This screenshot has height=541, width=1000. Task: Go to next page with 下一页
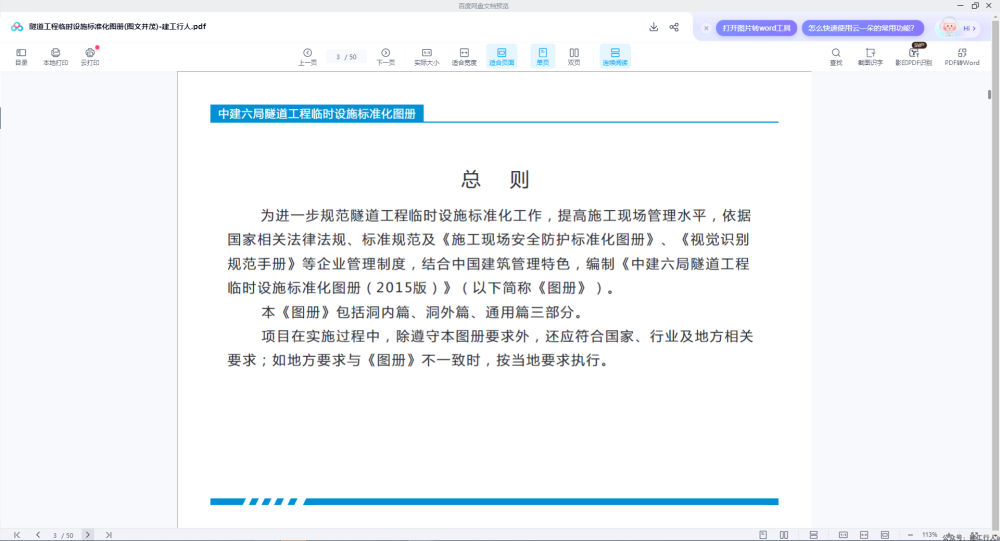385,56
